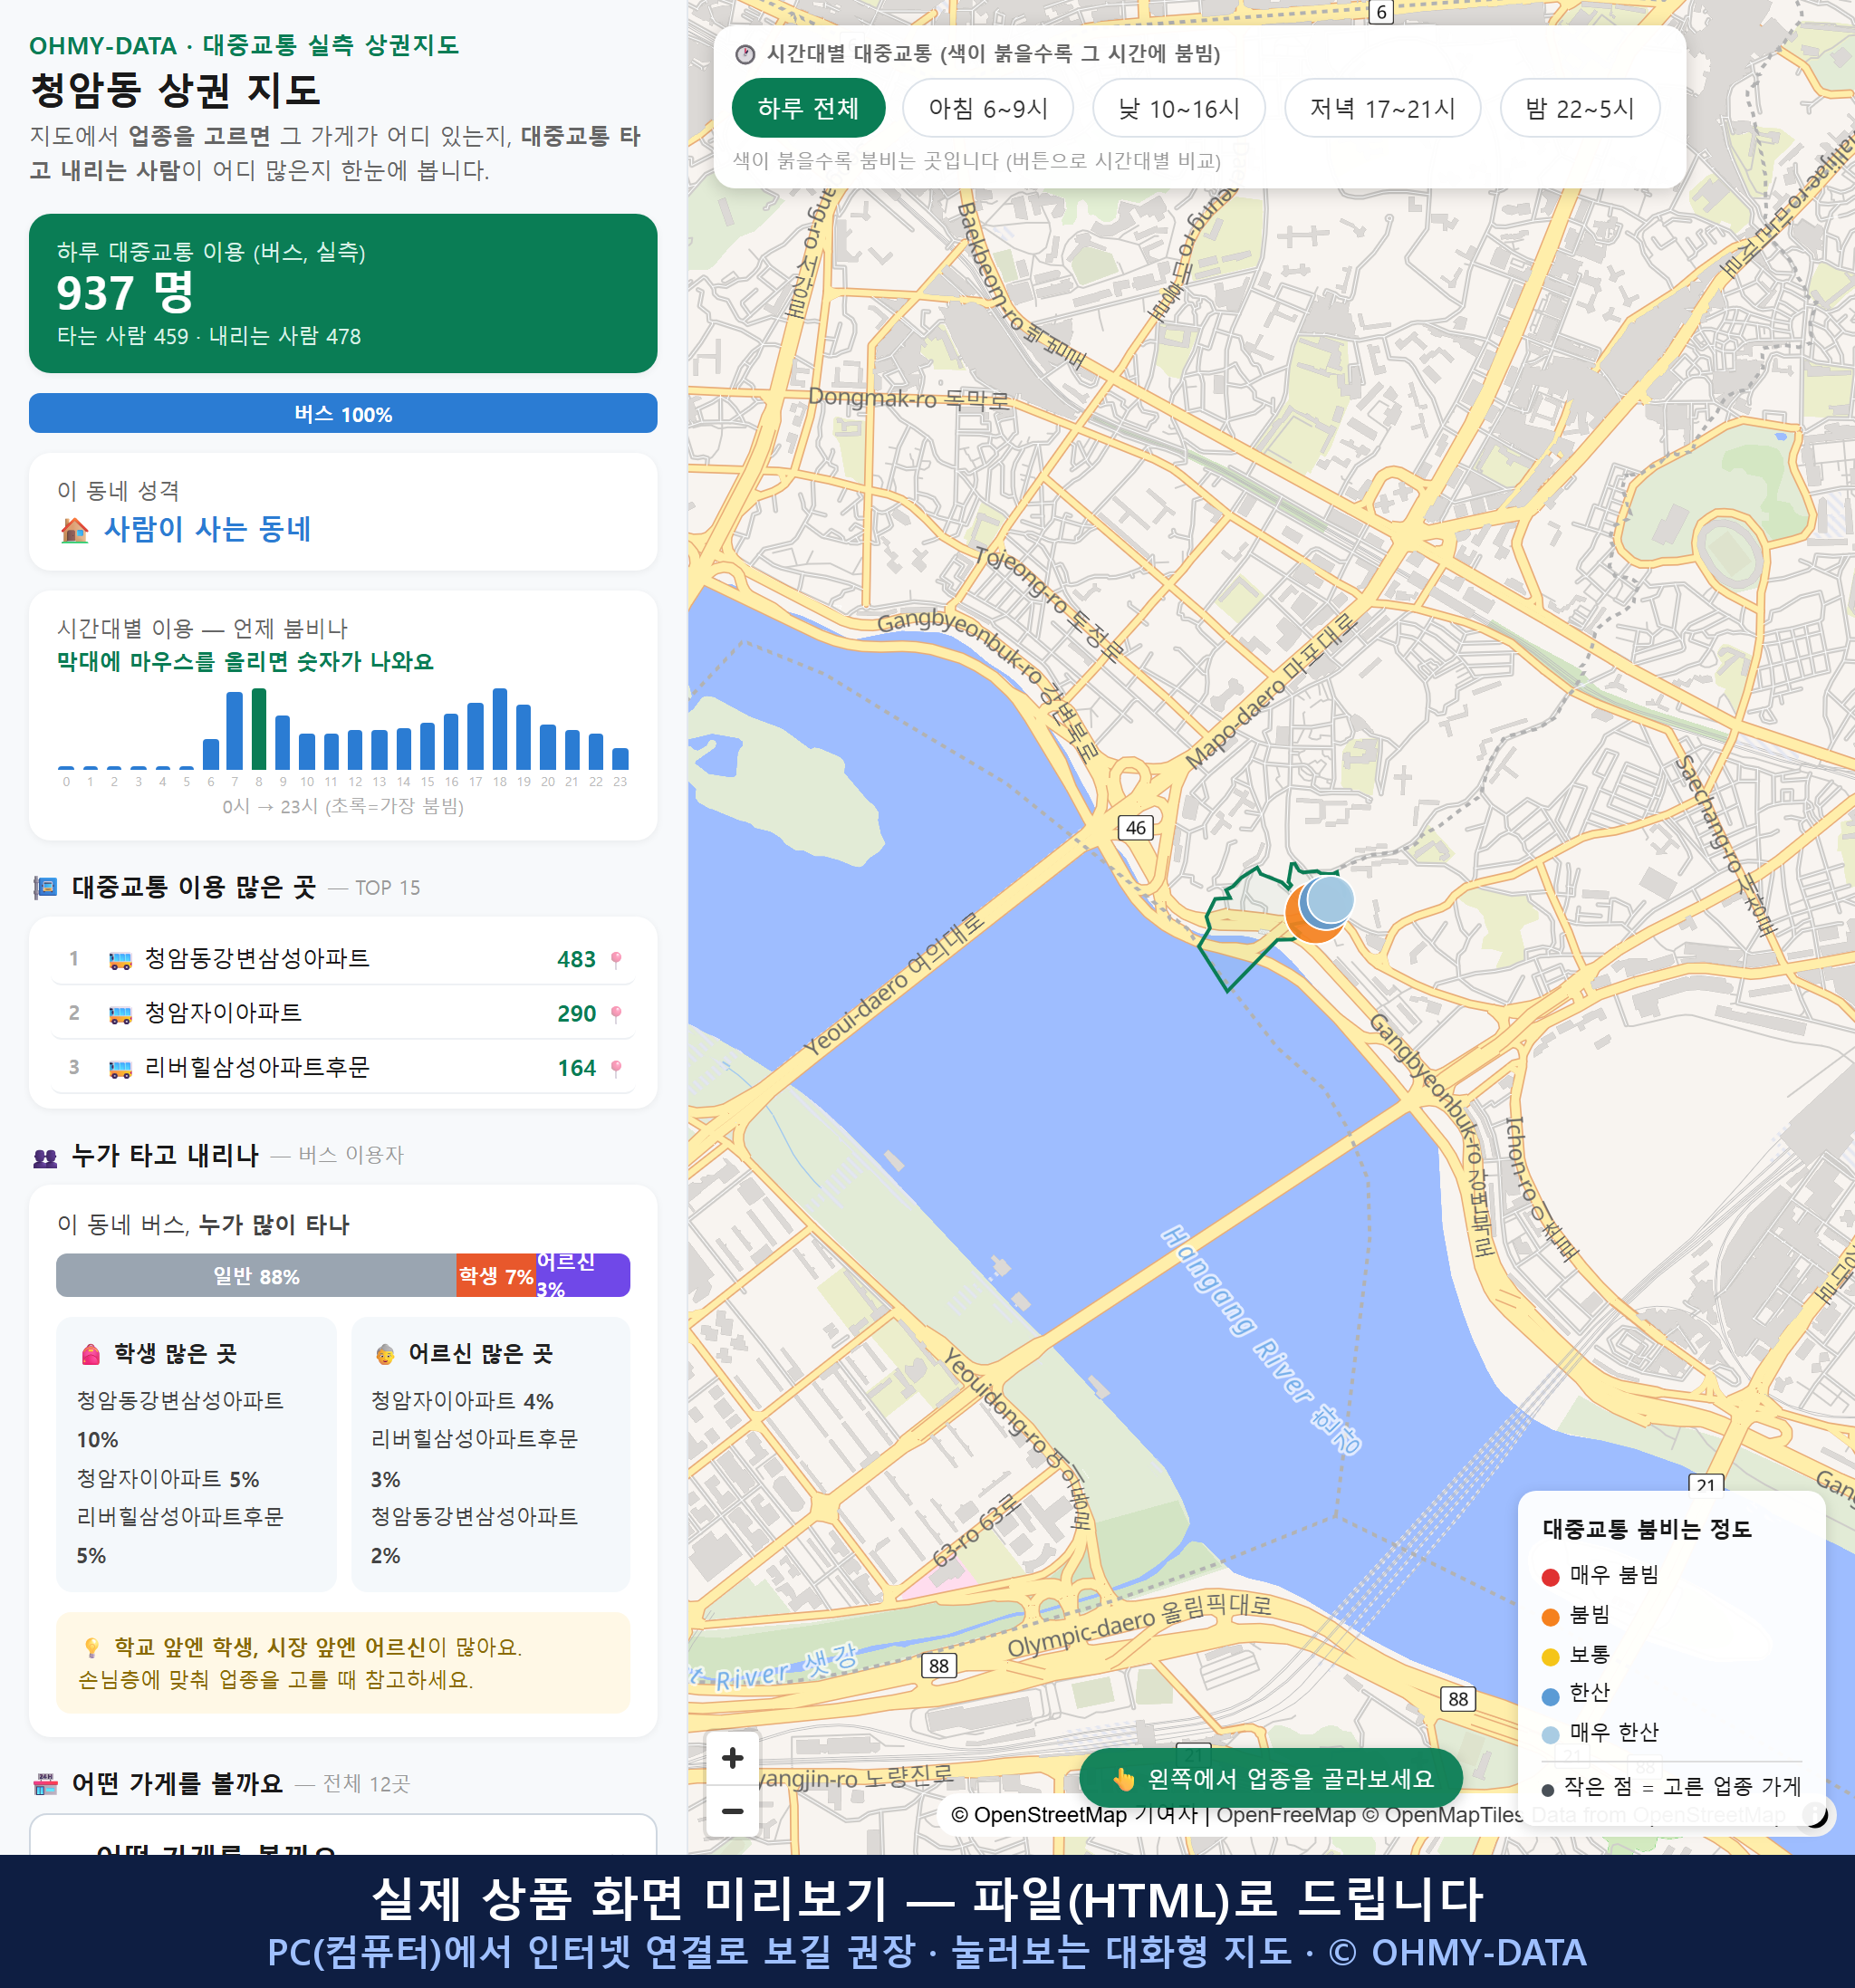Screen dimensions: 1855x1988
Task: Click the people icon beside 누가 타고 내리나
Action: pos(45,1157)
